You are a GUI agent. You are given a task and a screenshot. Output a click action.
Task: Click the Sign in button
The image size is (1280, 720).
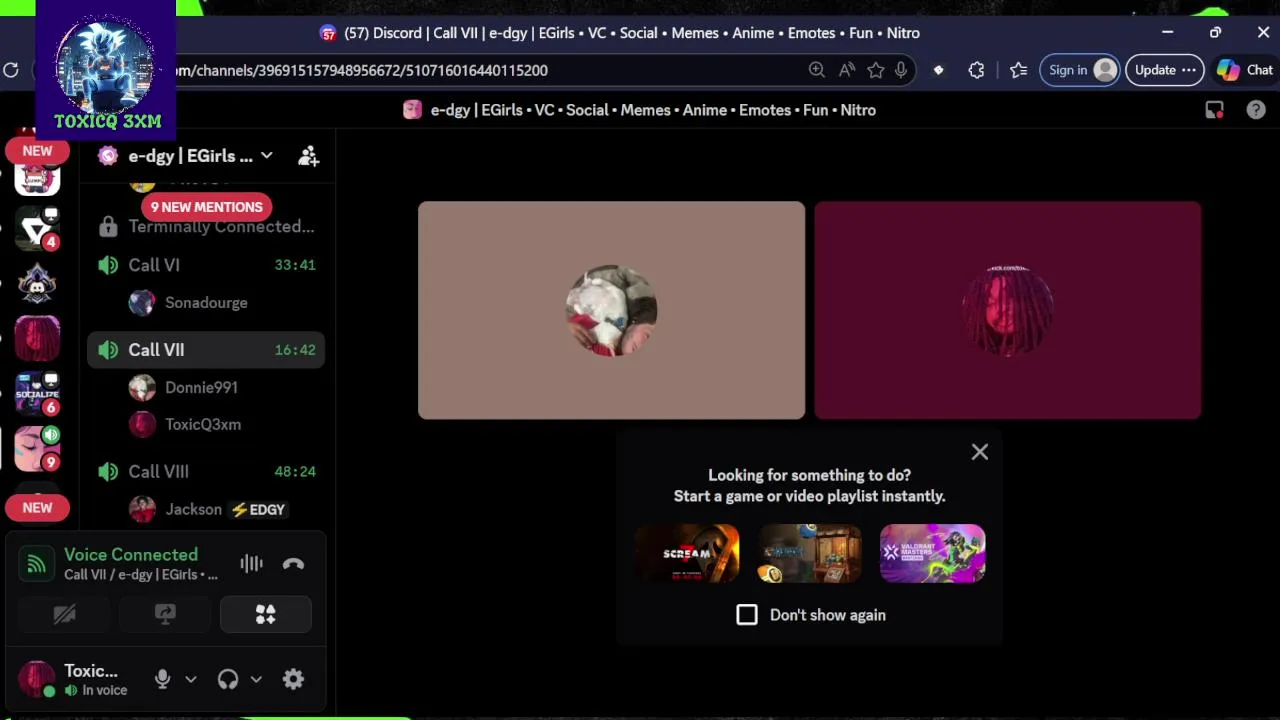coord(1080,70)
